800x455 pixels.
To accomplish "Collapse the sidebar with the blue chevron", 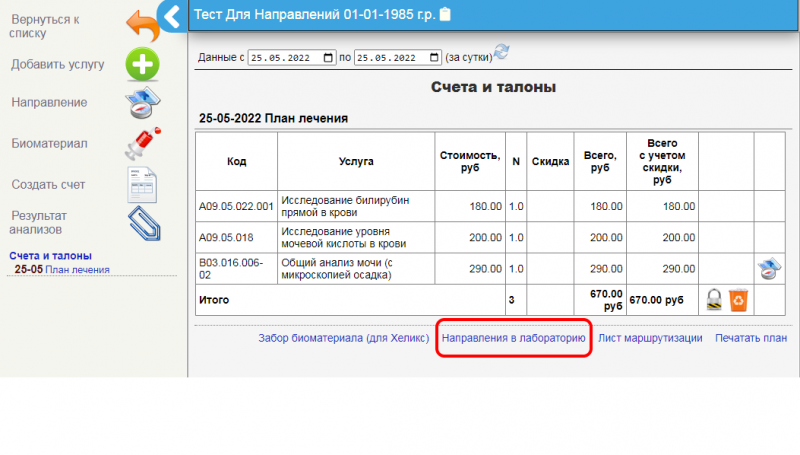I will point(172,15).
